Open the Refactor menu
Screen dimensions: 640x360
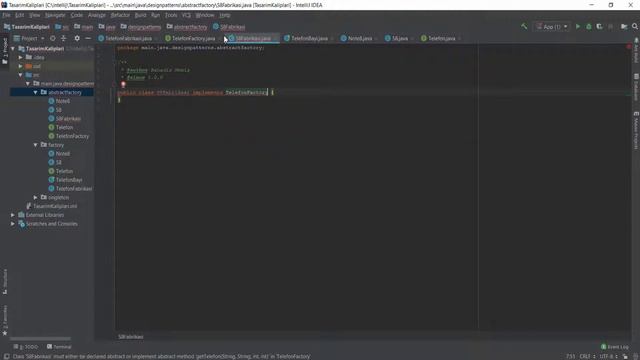120,15
